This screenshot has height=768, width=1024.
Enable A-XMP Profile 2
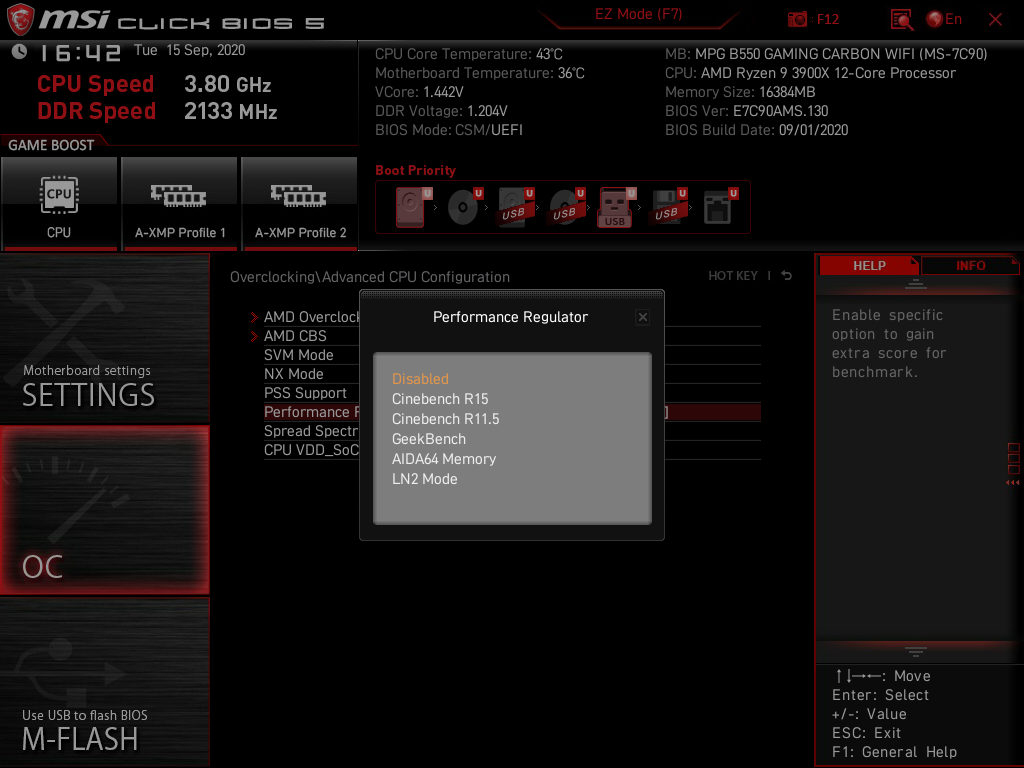pyautogui.click(x=300, y=203)
